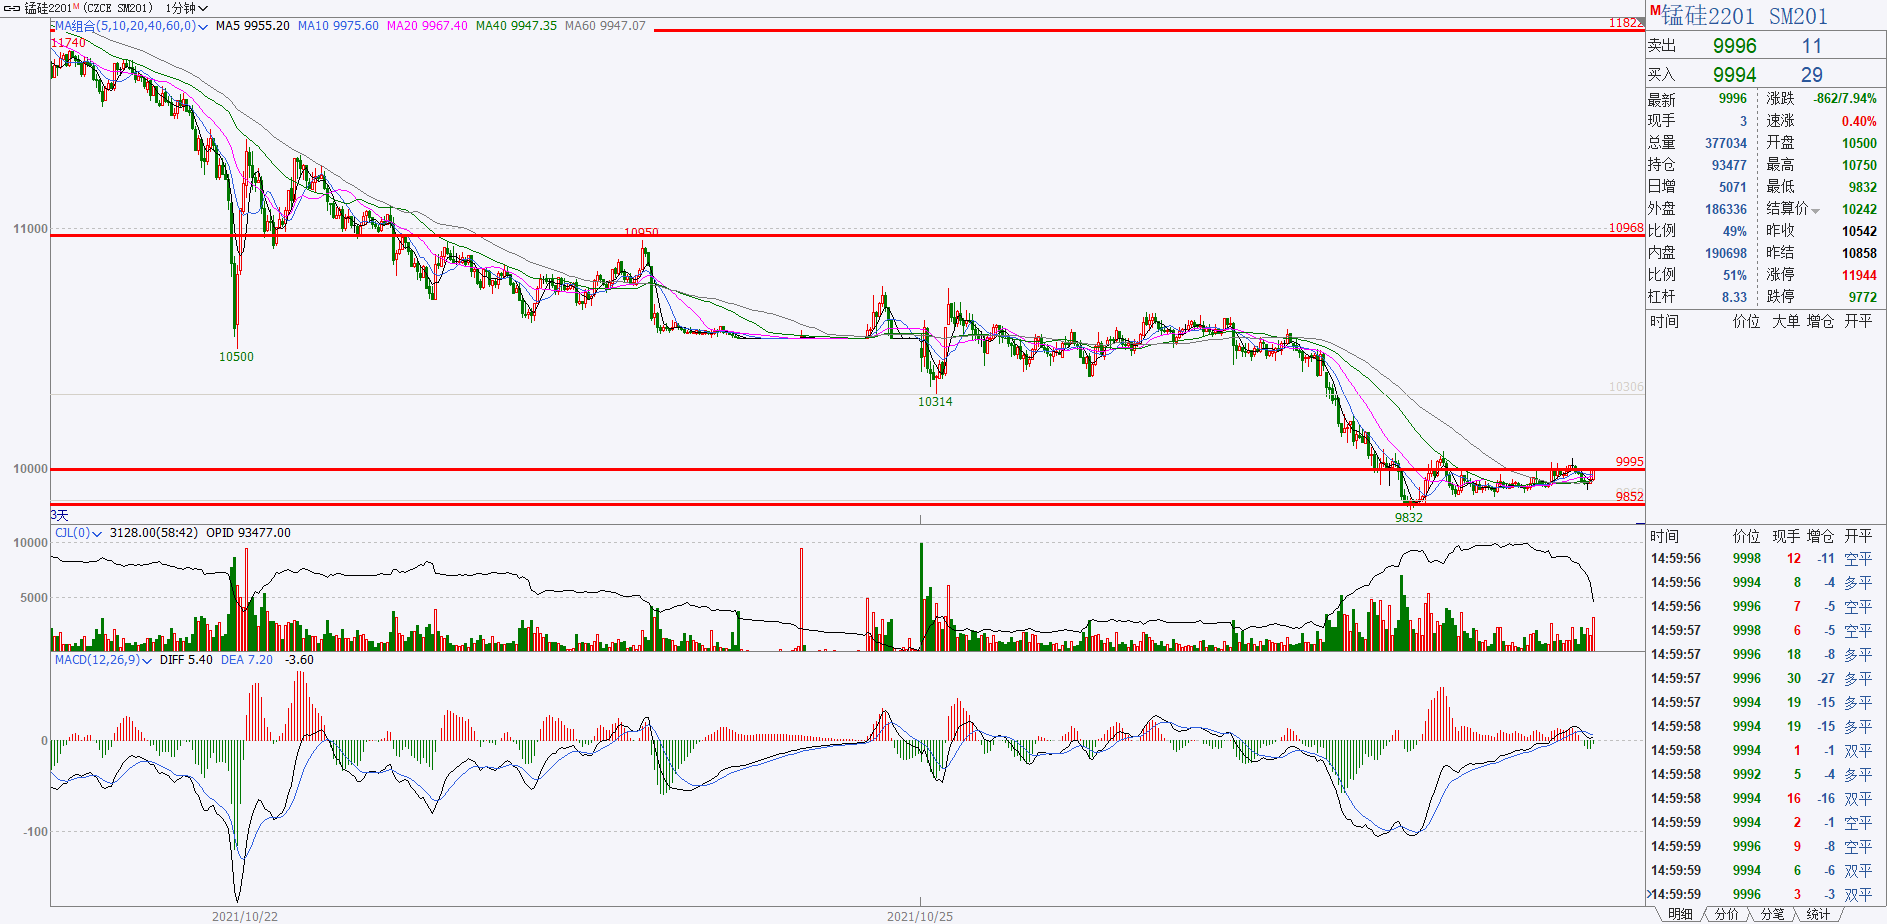1887x924 pixels.
Task: Click the MA20 9967.40 value
Action: [427, 26]
